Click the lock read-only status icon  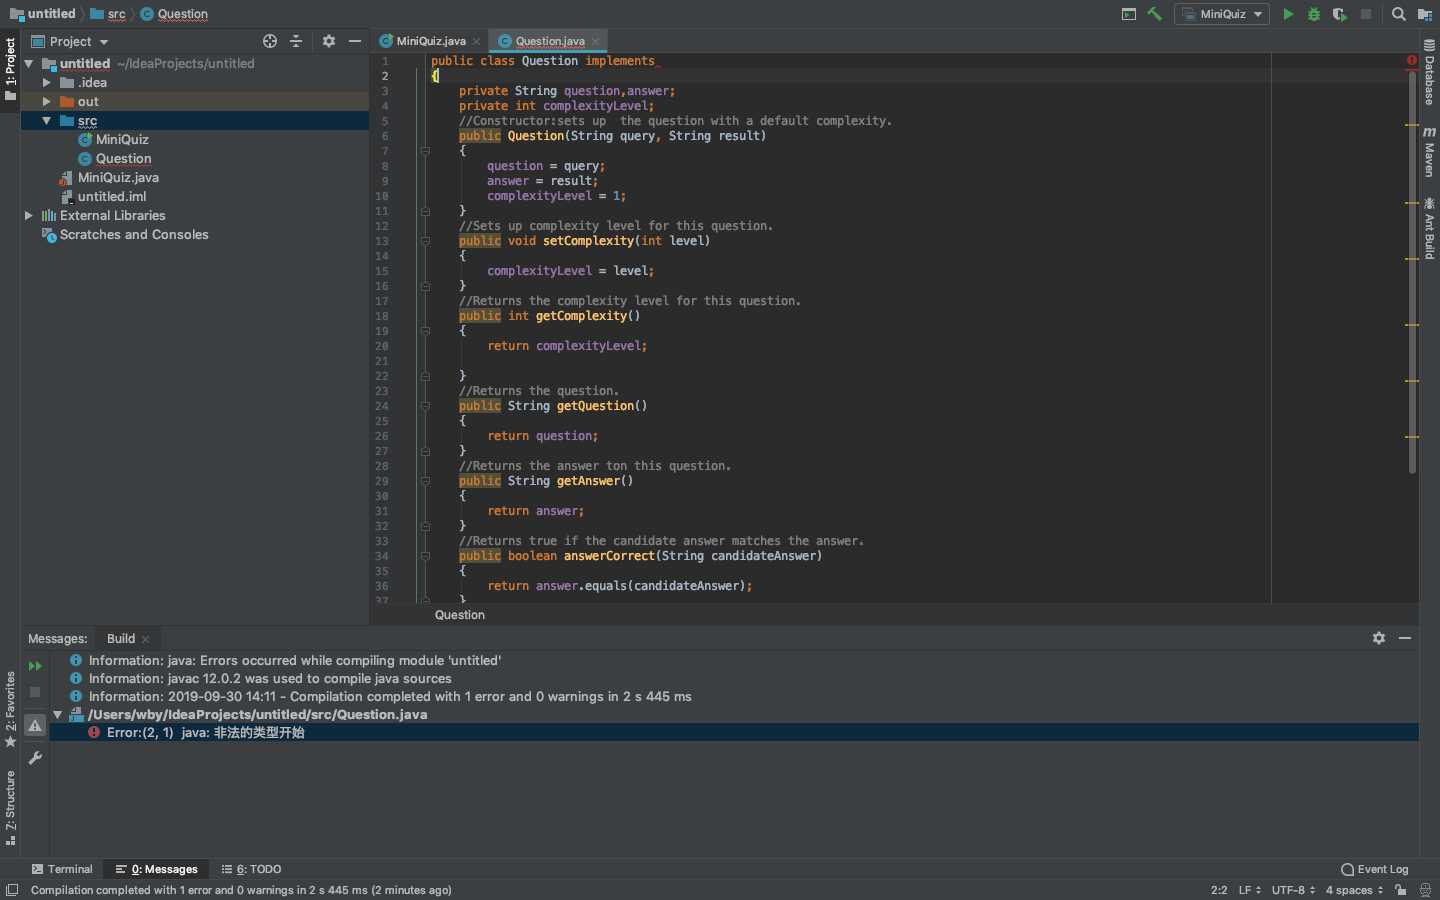coord(1401,890)
